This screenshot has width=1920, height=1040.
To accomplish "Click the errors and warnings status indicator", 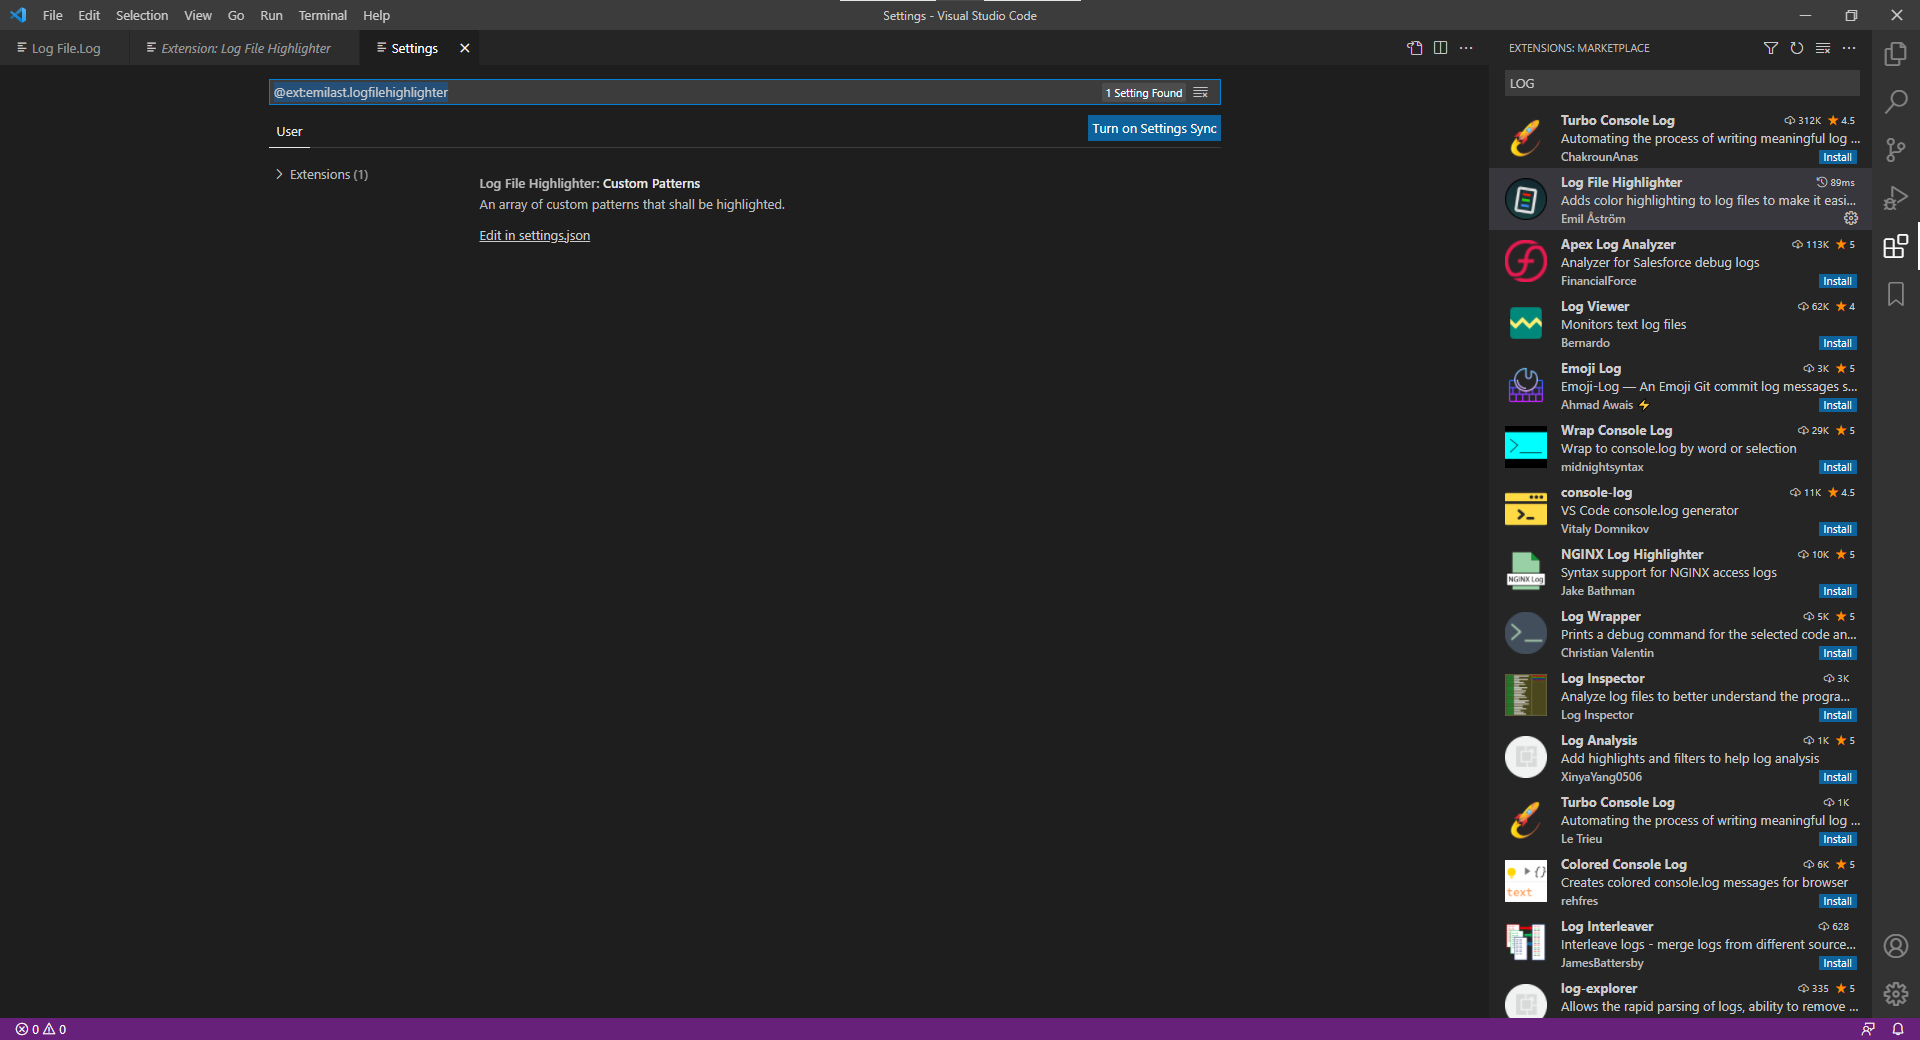I will point(41,1029).
